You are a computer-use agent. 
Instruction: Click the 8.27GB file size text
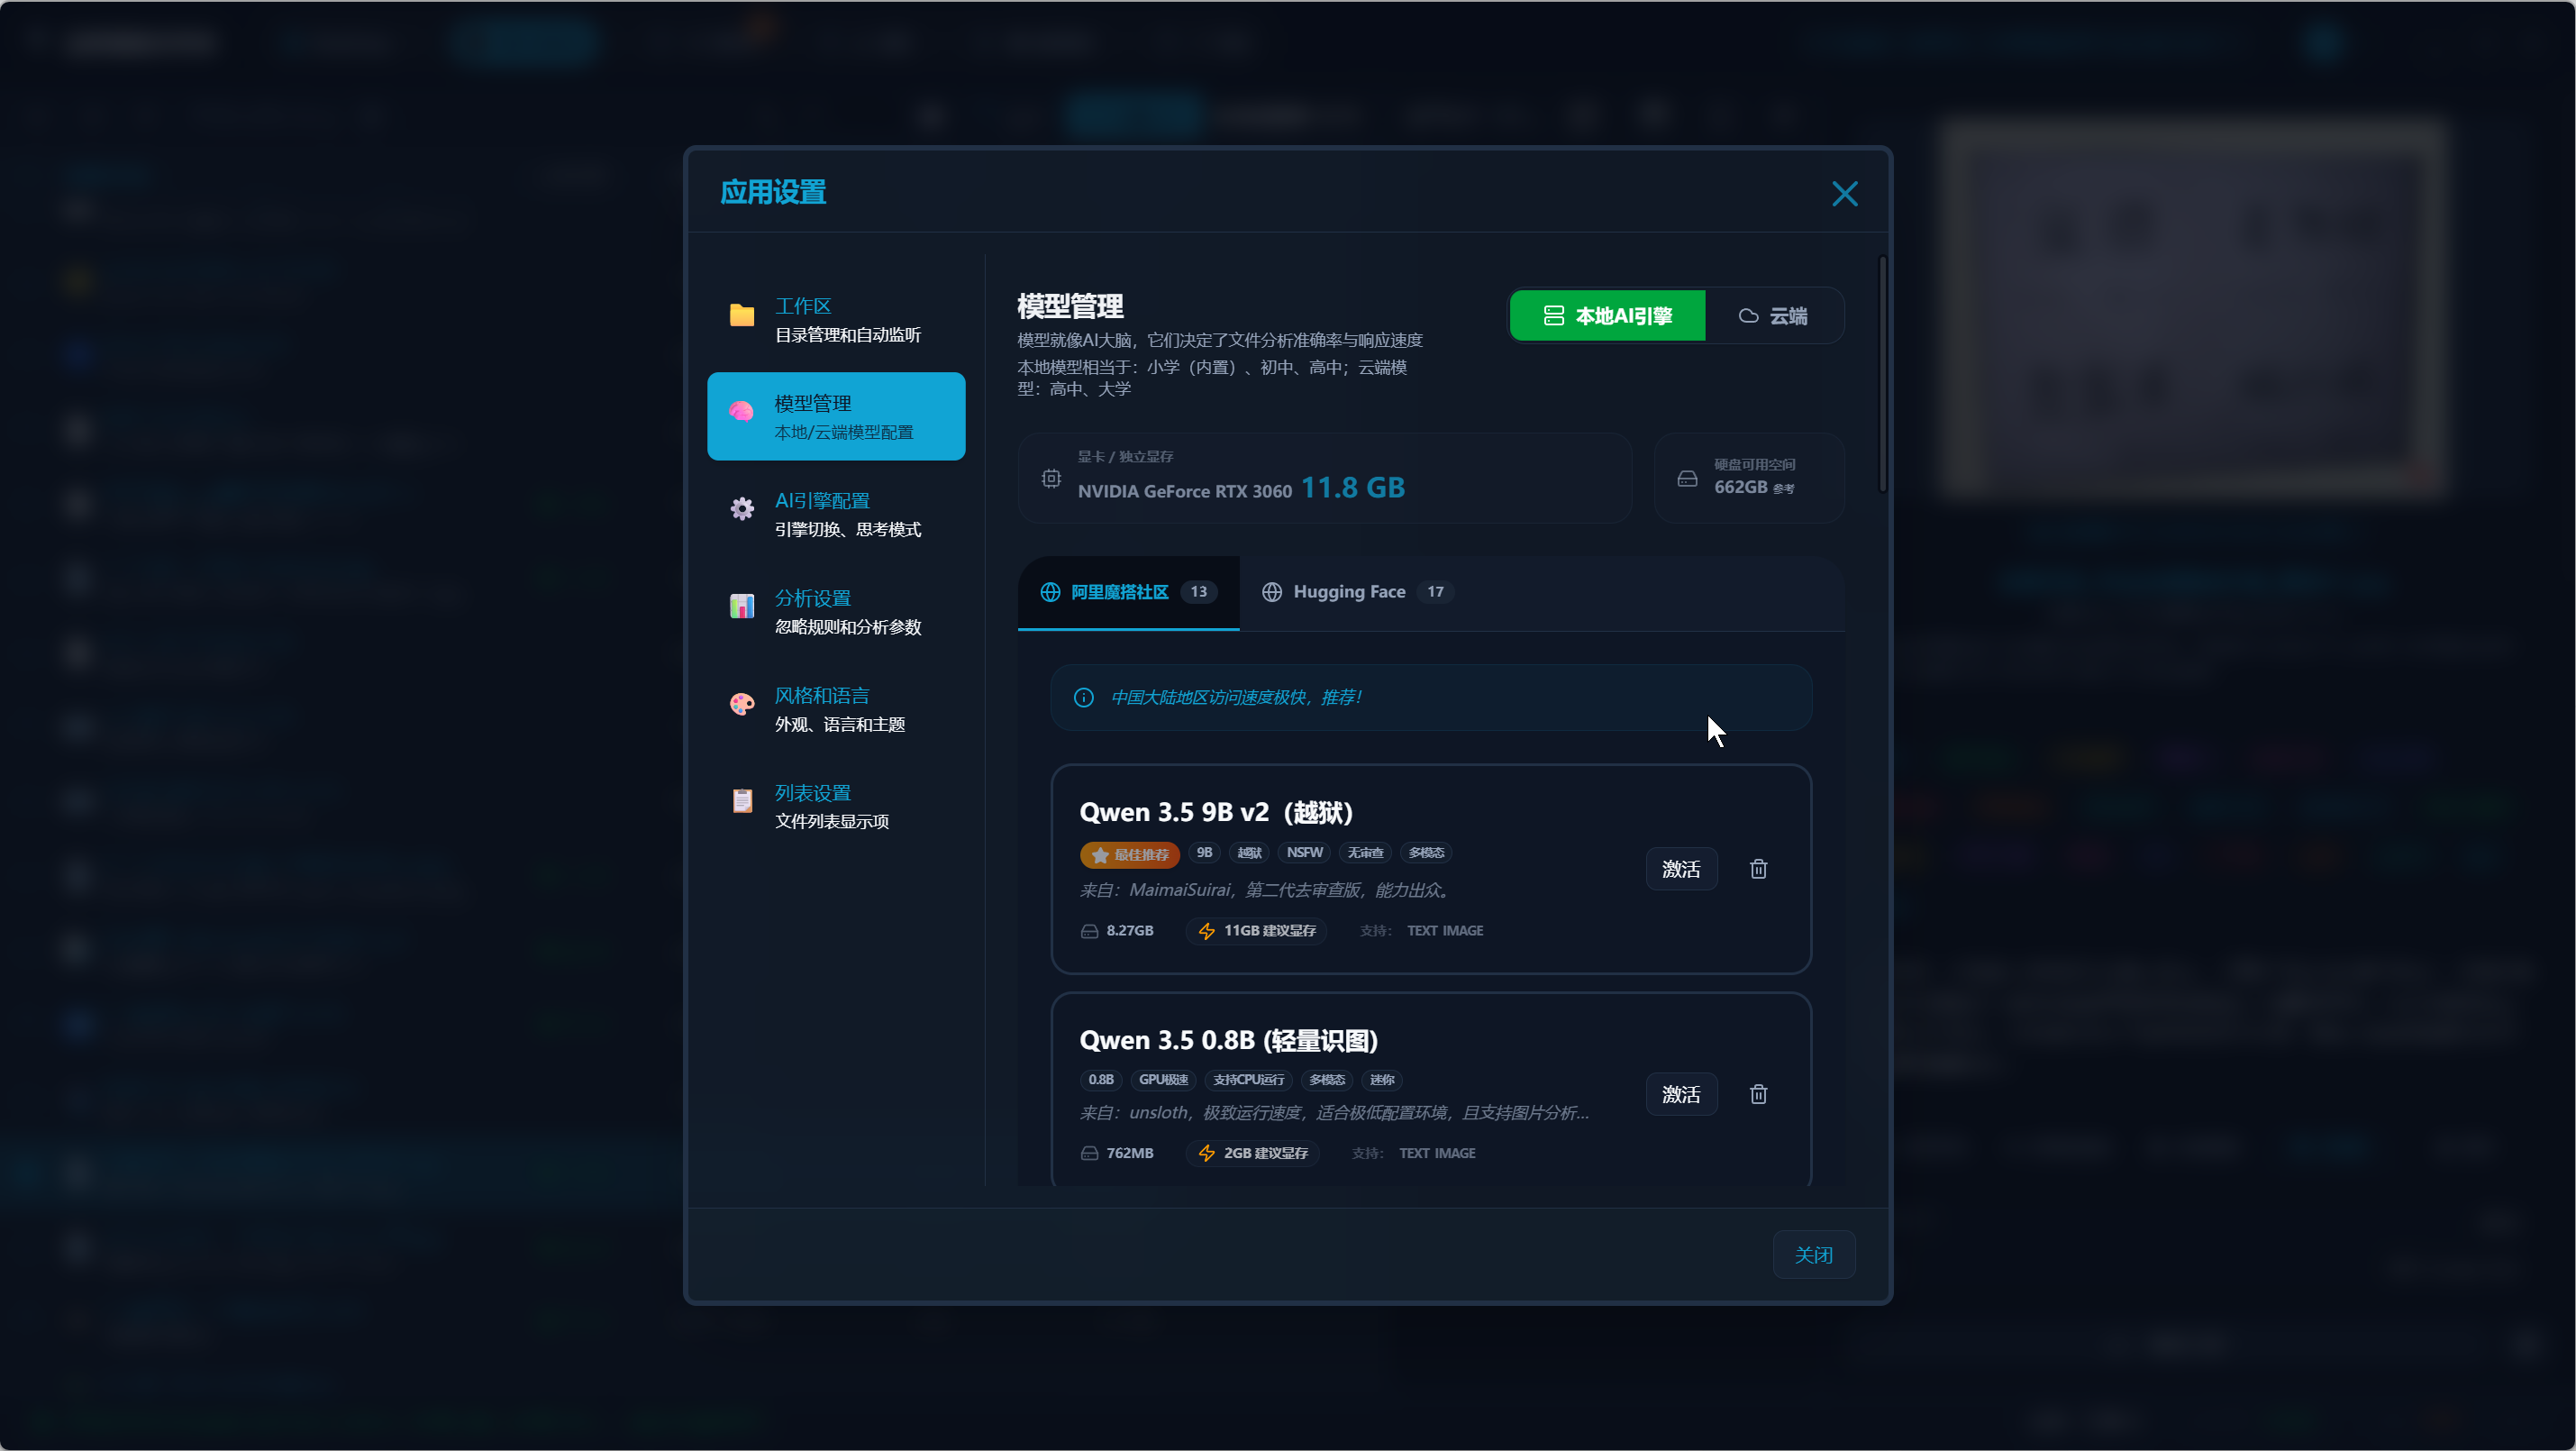pos(1130,931)
